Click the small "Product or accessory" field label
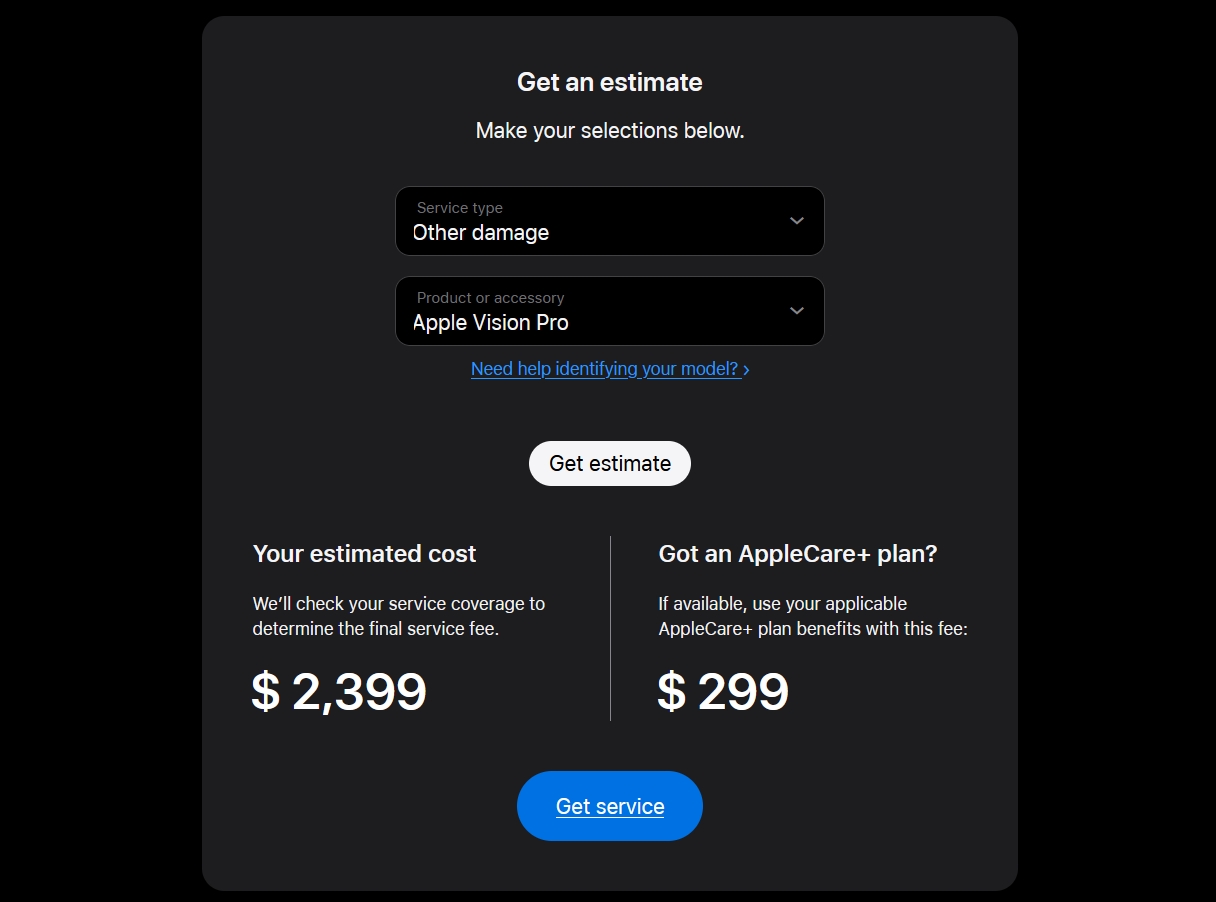 490,298
